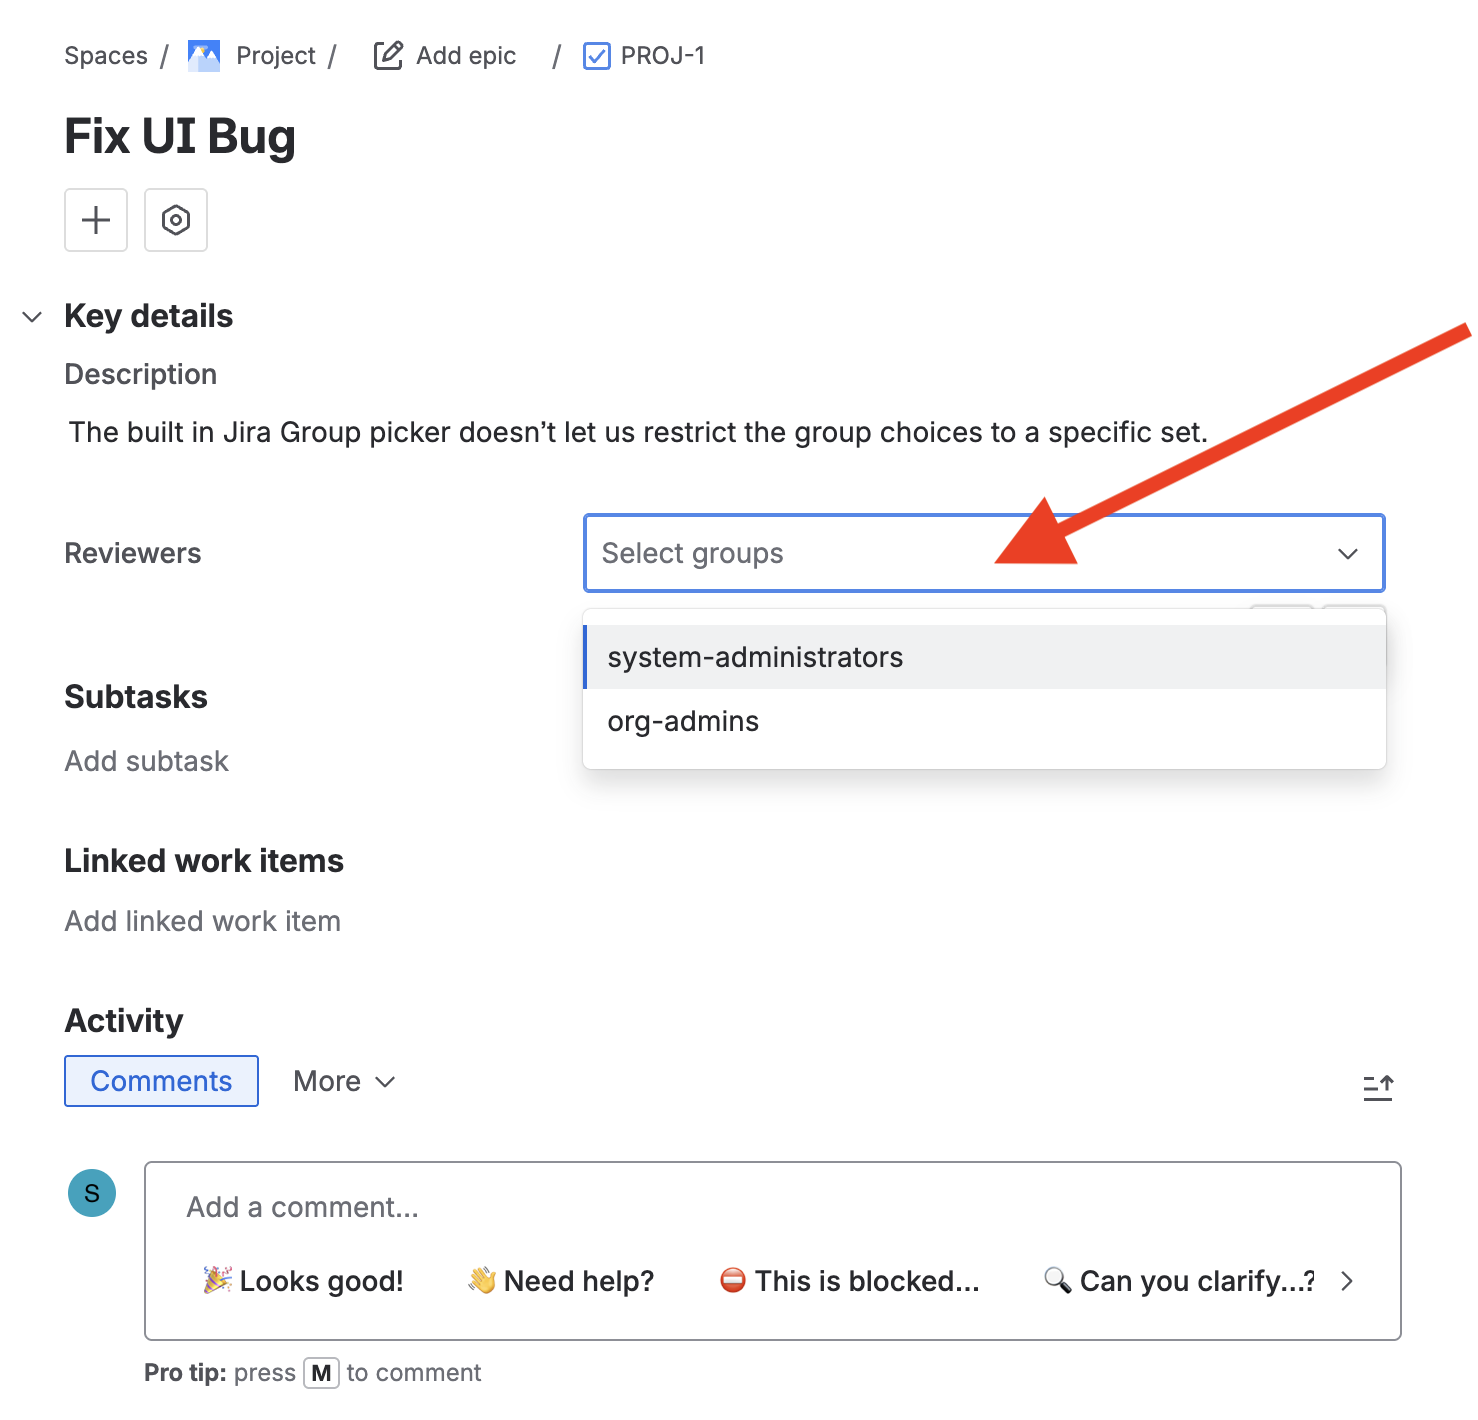This screenshot has width=1478, height=1420.
Task: Click the Project avatar in the breadcrumb
Action: pyautogui.click(x=203, y=55)
